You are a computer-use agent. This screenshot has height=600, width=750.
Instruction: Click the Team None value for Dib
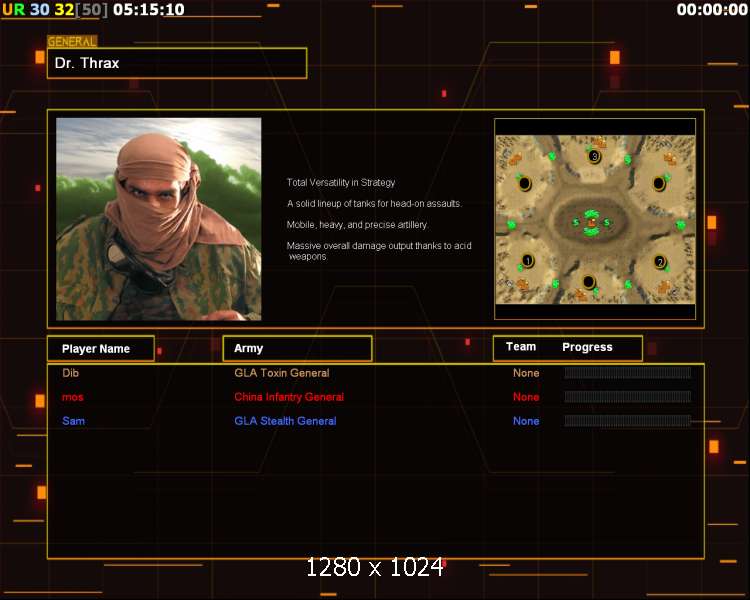(x=526, y=373)
